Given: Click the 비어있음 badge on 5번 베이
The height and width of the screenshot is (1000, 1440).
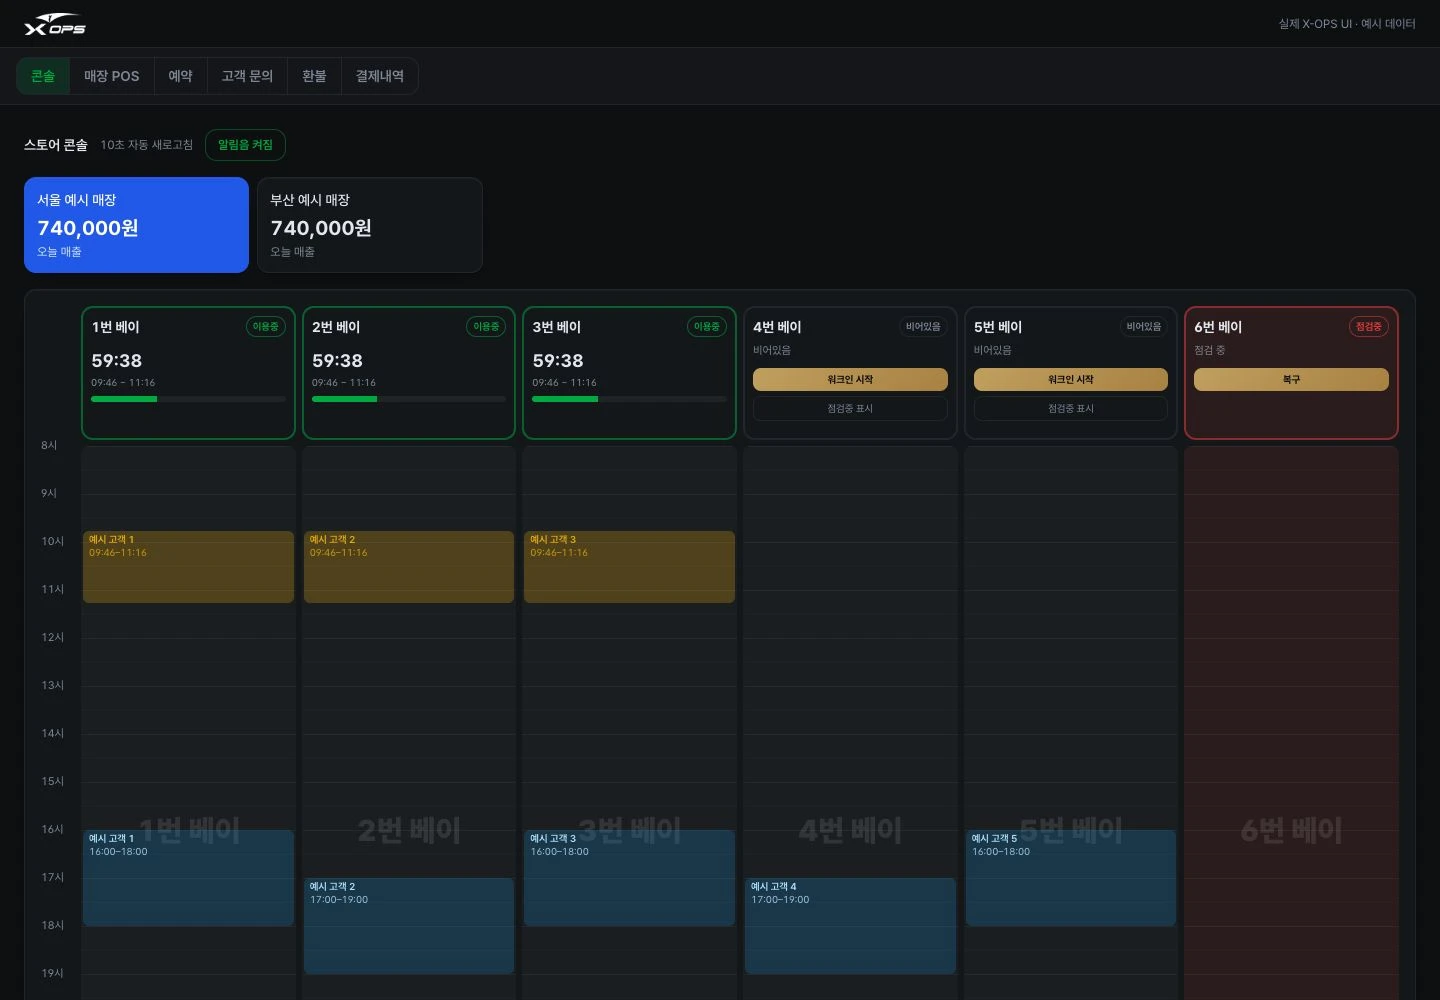Looking at the screenshot, I should tap(1144, 327).
